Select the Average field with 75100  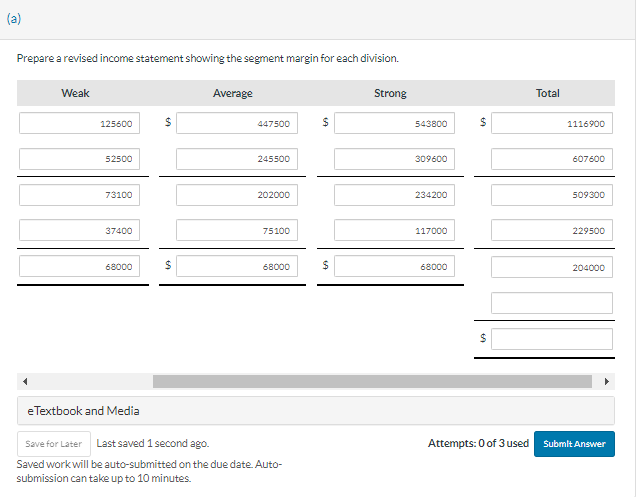pyautogui.click(x=237, y=230)
